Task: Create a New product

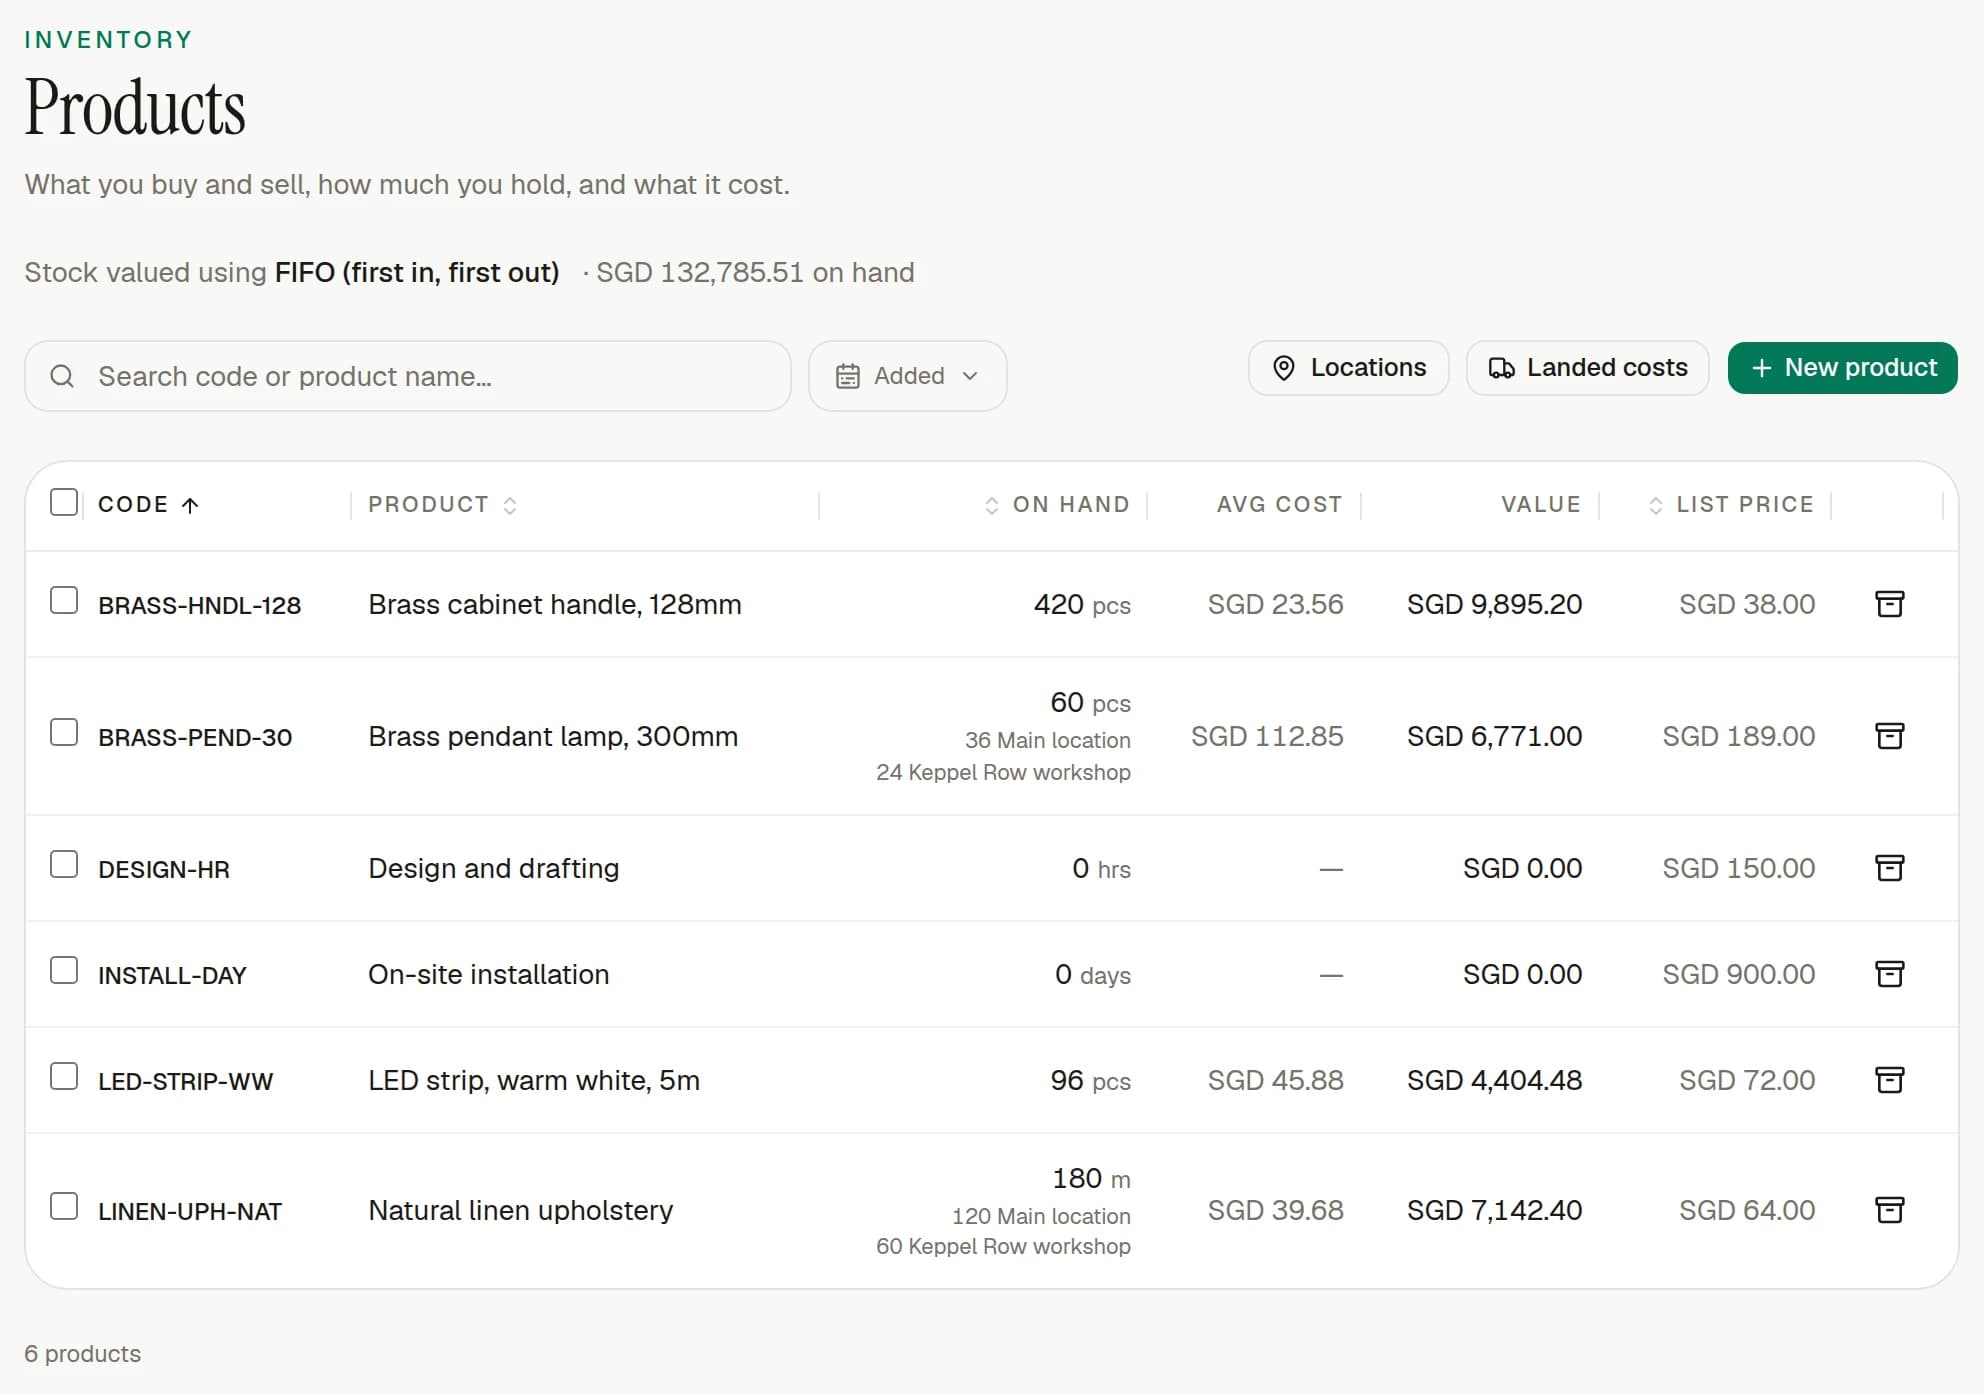Action: tap(1842, 368)
